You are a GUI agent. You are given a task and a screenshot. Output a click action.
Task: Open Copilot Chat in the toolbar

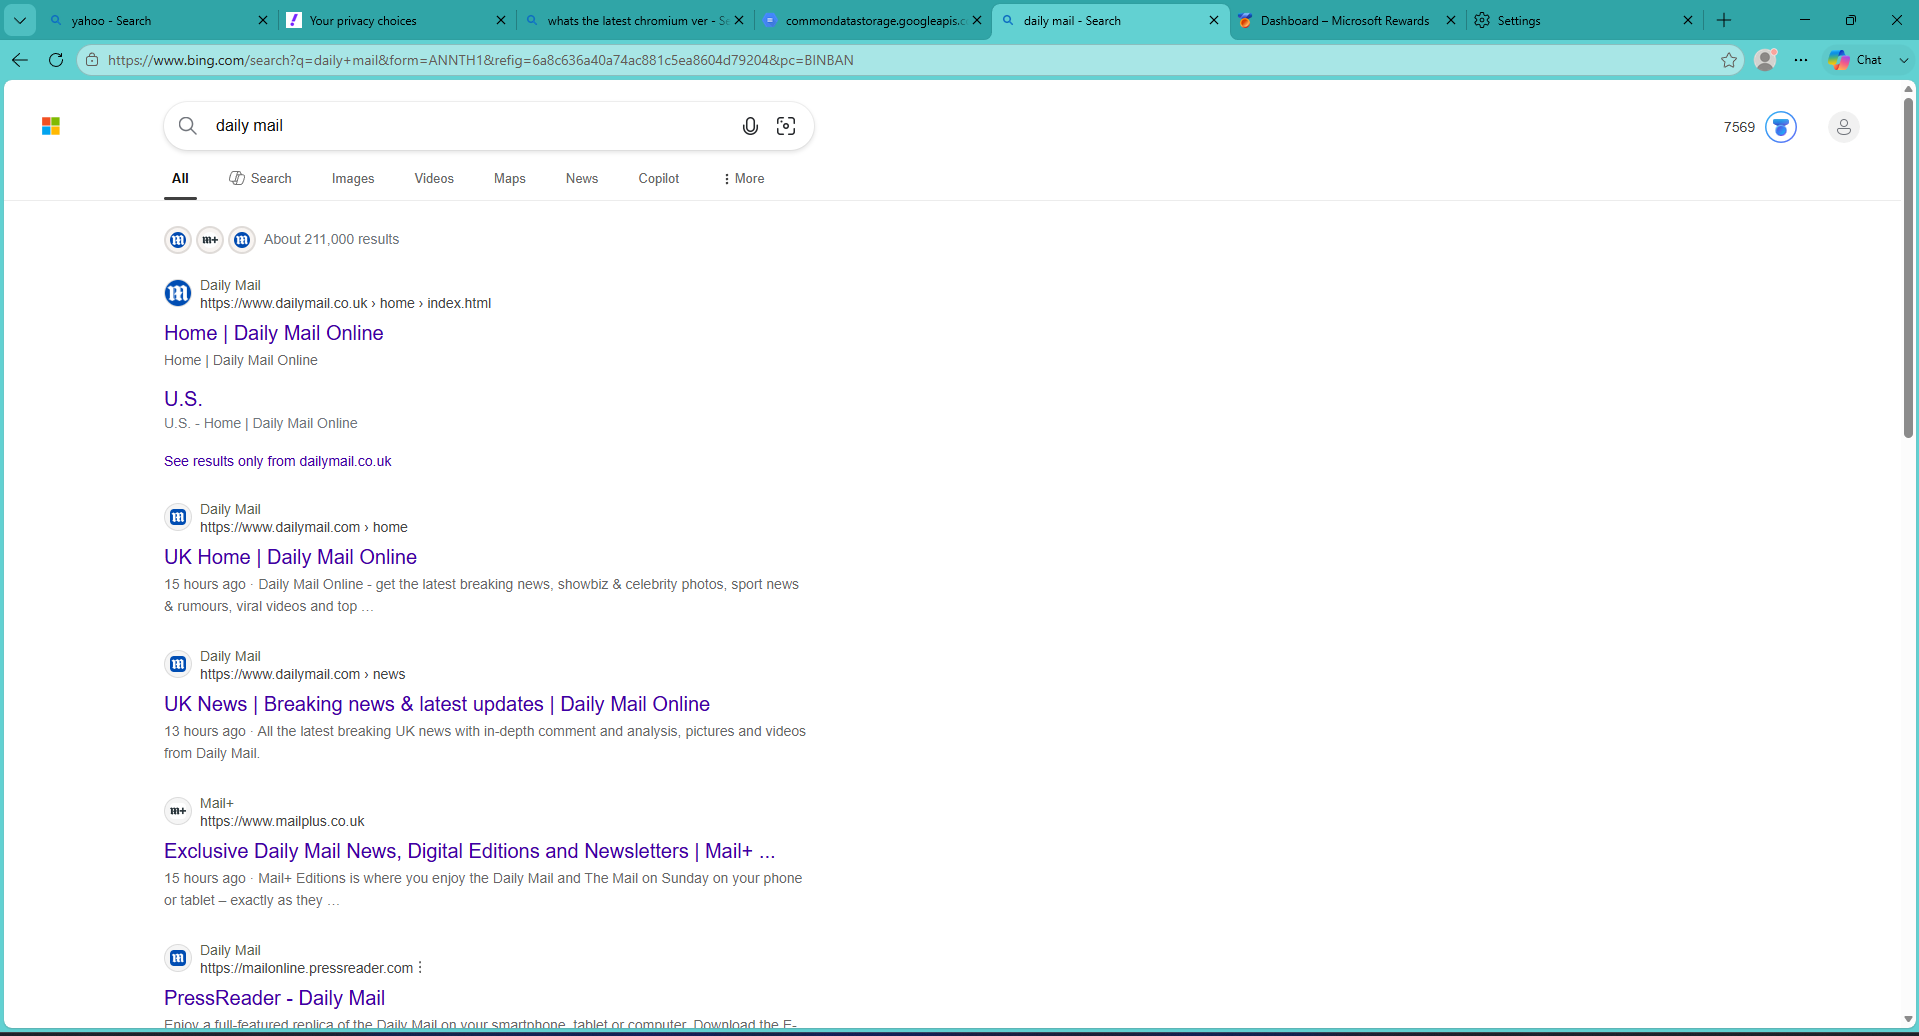pyautogui.click(x=1855, y=60)
